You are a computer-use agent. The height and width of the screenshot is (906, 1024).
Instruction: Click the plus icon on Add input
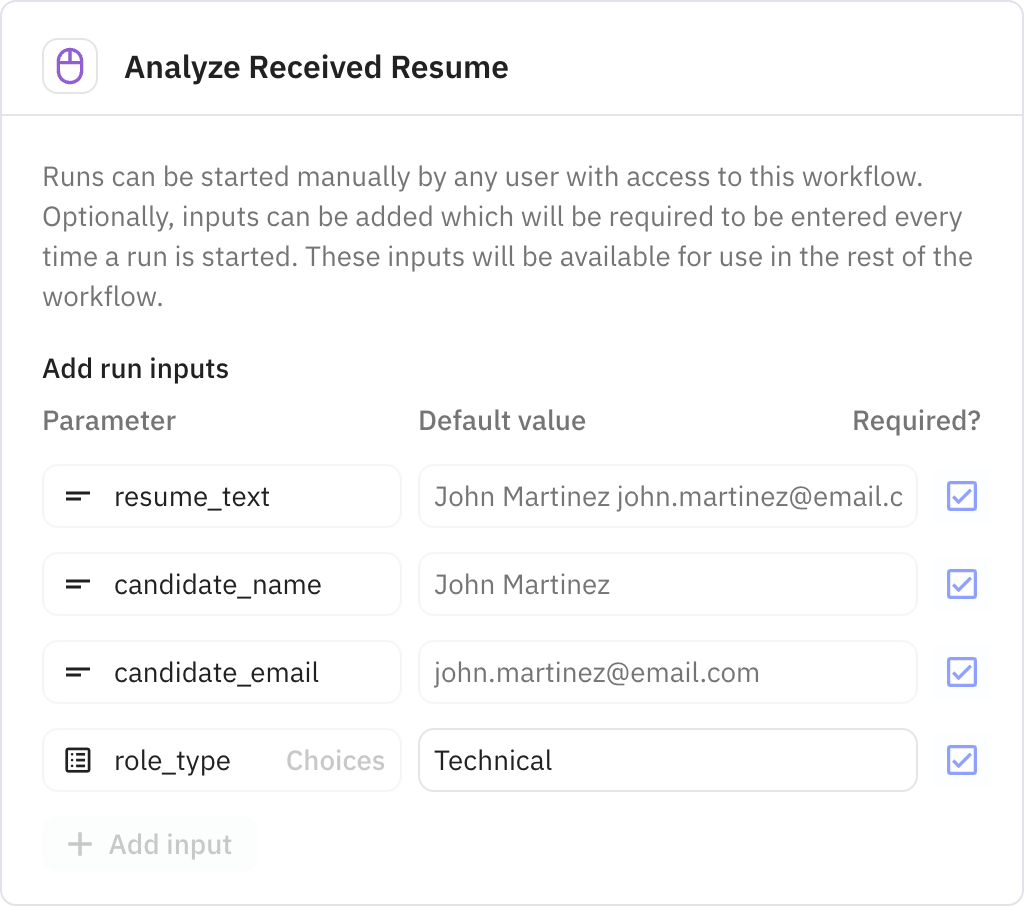click(x=78, y=844)
